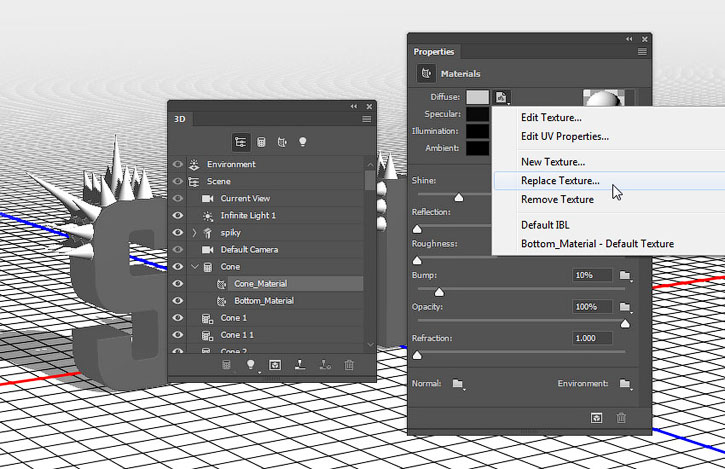Image resolution: width=725 pixels, height=469 pixels.
Task: Click the trash icon in Properties panel
Action: (x=621, y=418)
